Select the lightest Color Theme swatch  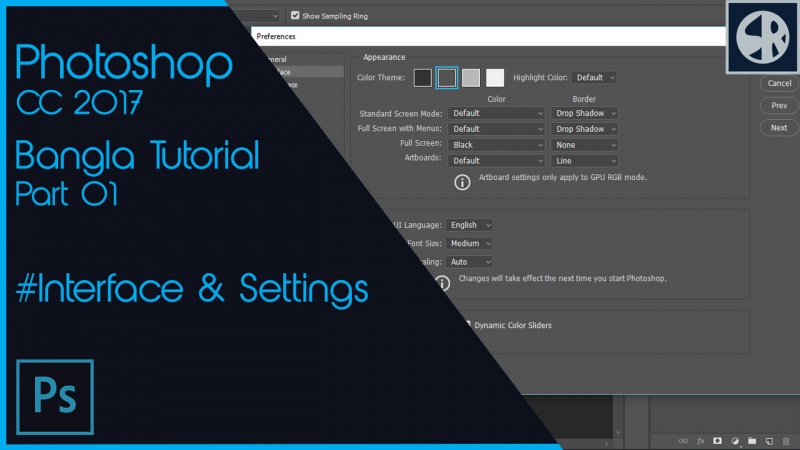(x=494, y=78)
